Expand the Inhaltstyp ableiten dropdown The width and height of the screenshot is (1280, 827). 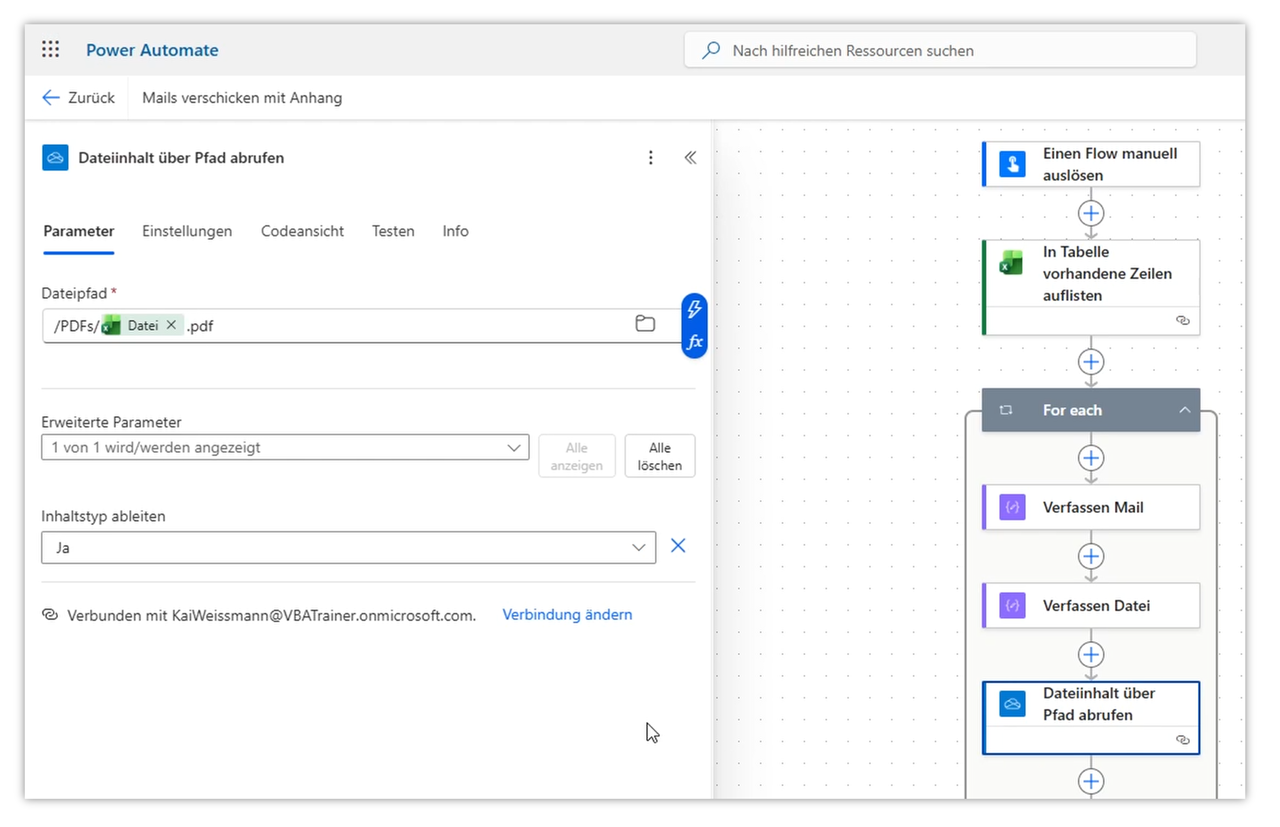click(348, 548)
